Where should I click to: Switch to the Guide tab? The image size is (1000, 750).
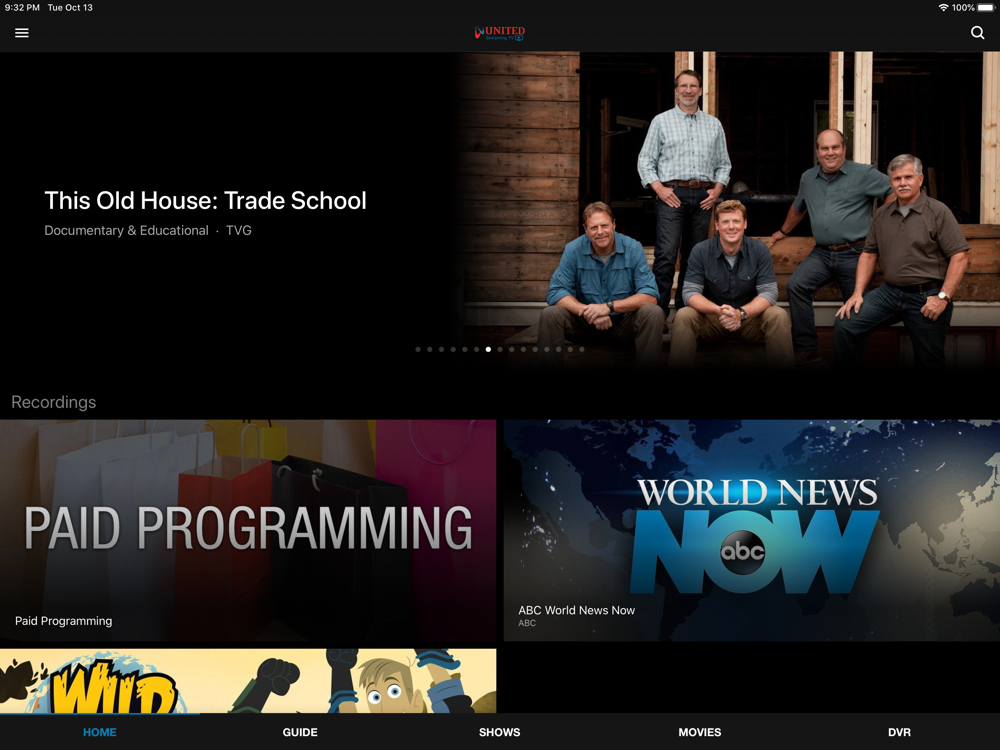[300, 732]
